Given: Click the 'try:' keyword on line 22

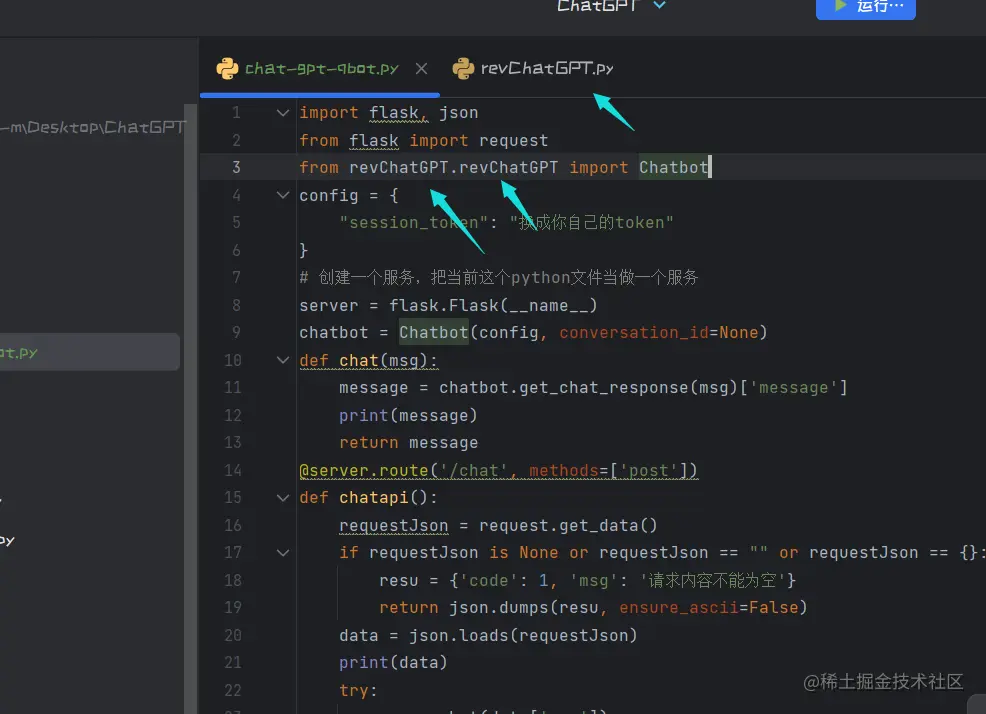Looking at the screenshot, I should tap(358, 690).
